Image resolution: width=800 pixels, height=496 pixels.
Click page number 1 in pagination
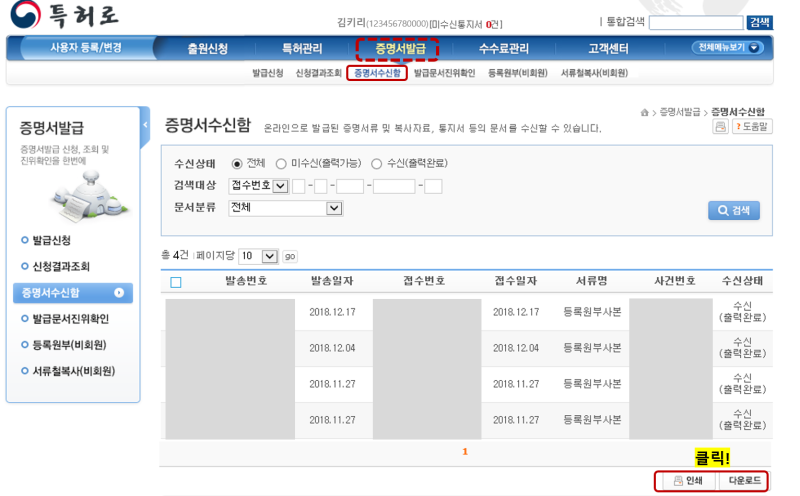tap(465, 452)
